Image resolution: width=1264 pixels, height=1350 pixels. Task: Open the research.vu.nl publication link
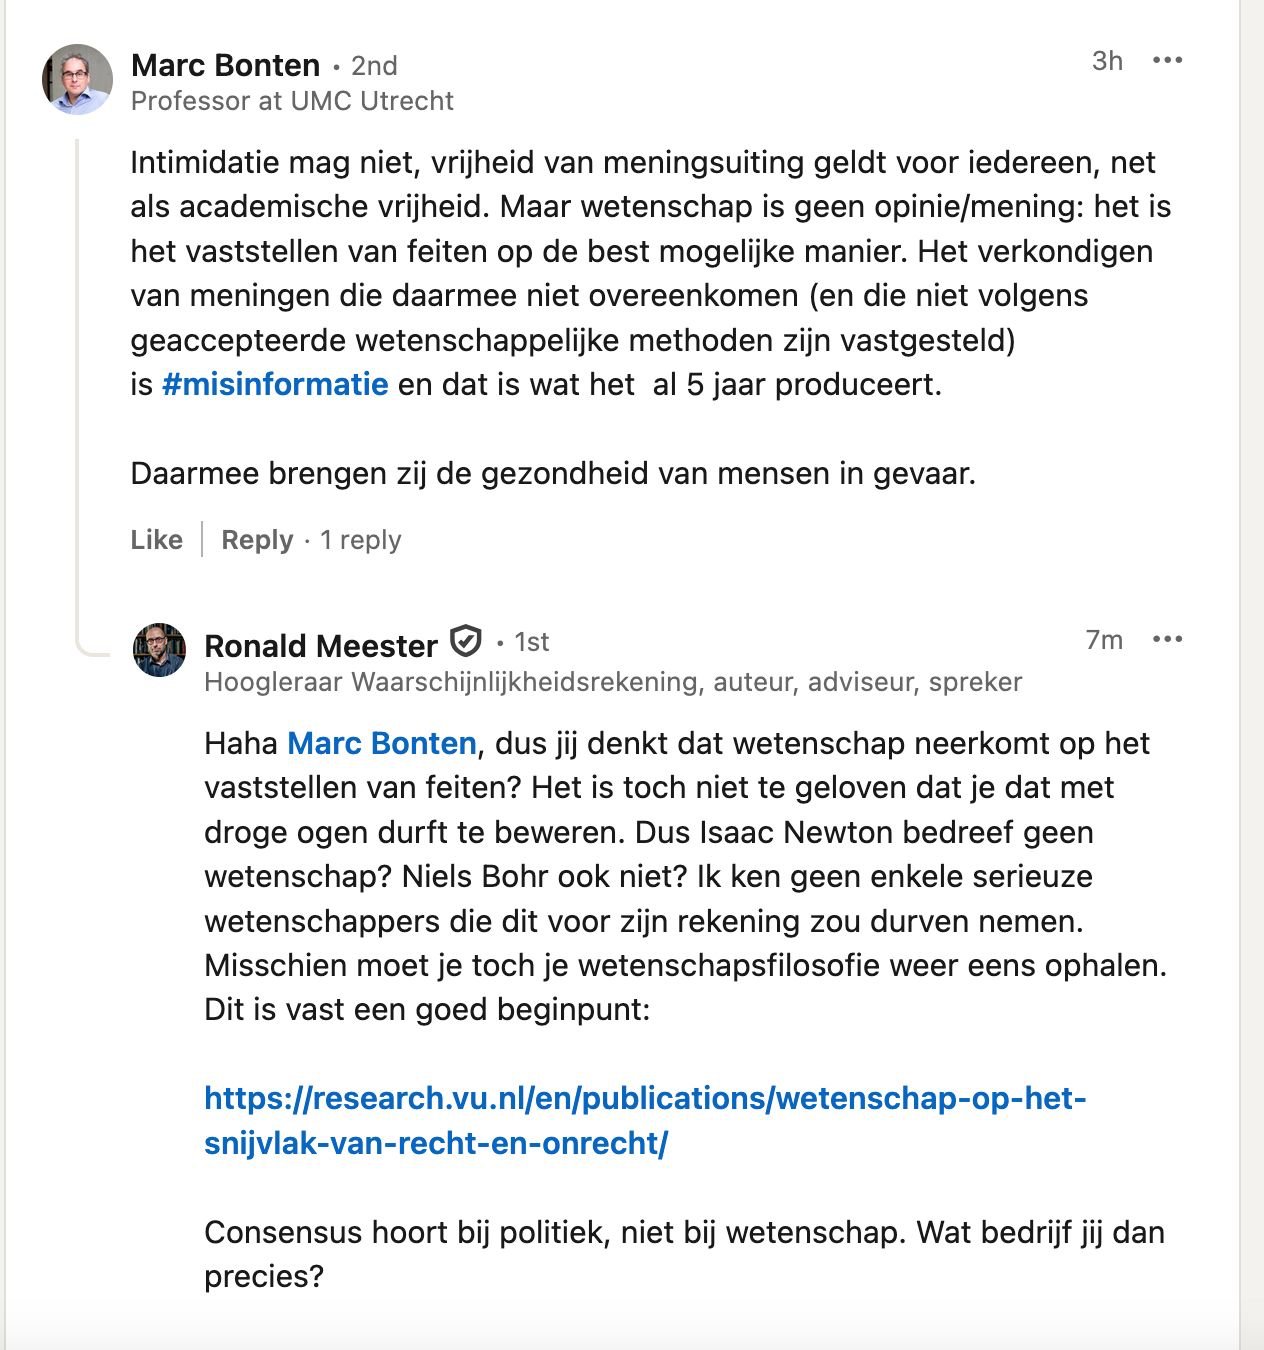644,1120
